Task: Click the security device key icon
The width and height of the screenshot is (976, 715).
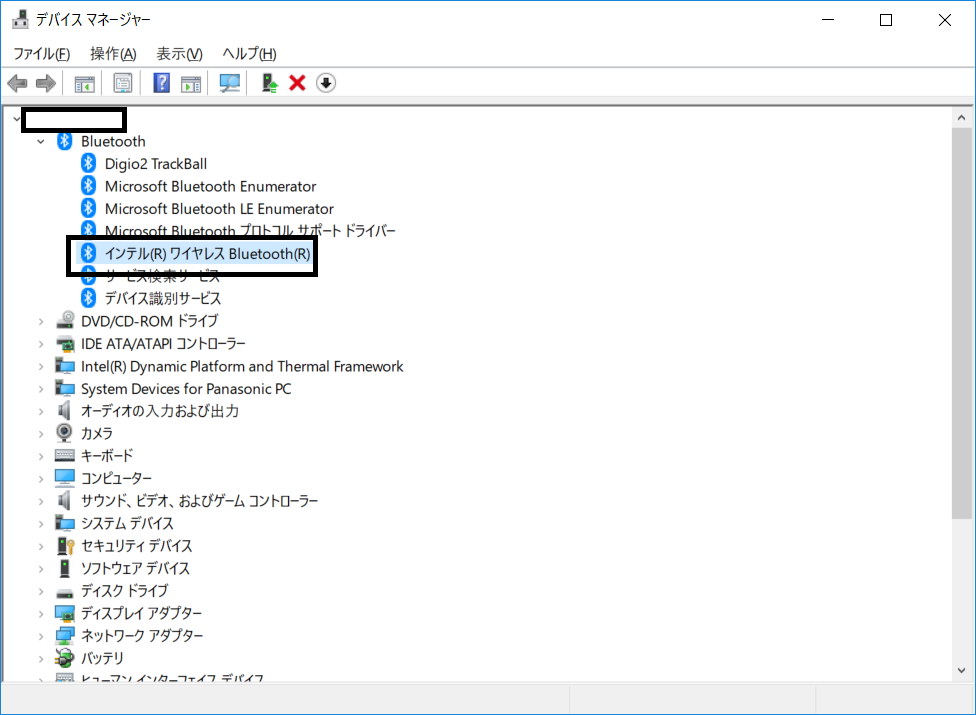Action: tap(65, 546)
